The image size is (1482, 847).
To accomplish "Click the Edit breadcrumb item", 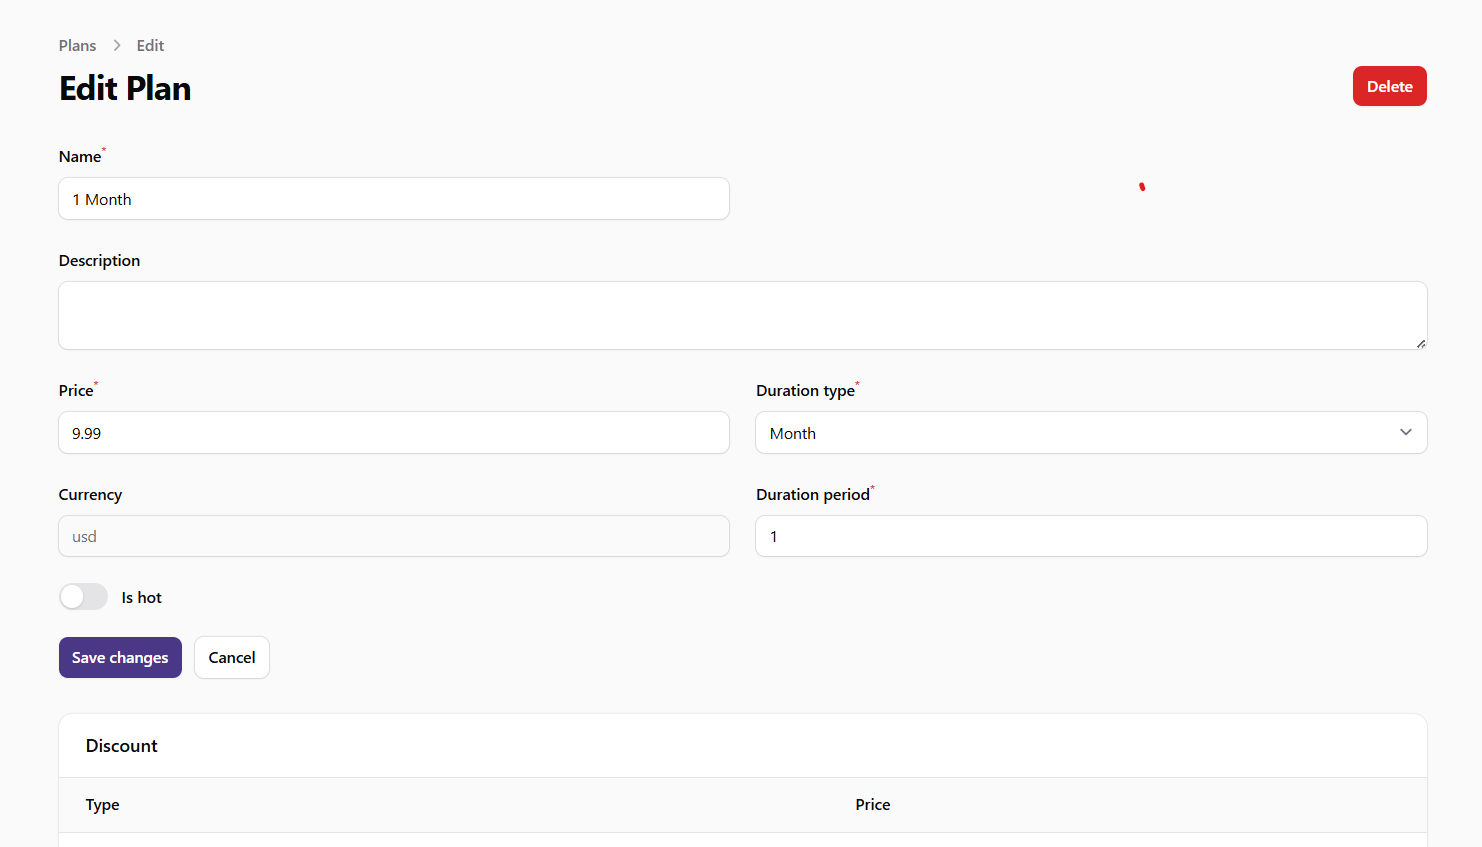I will point(150,46).
